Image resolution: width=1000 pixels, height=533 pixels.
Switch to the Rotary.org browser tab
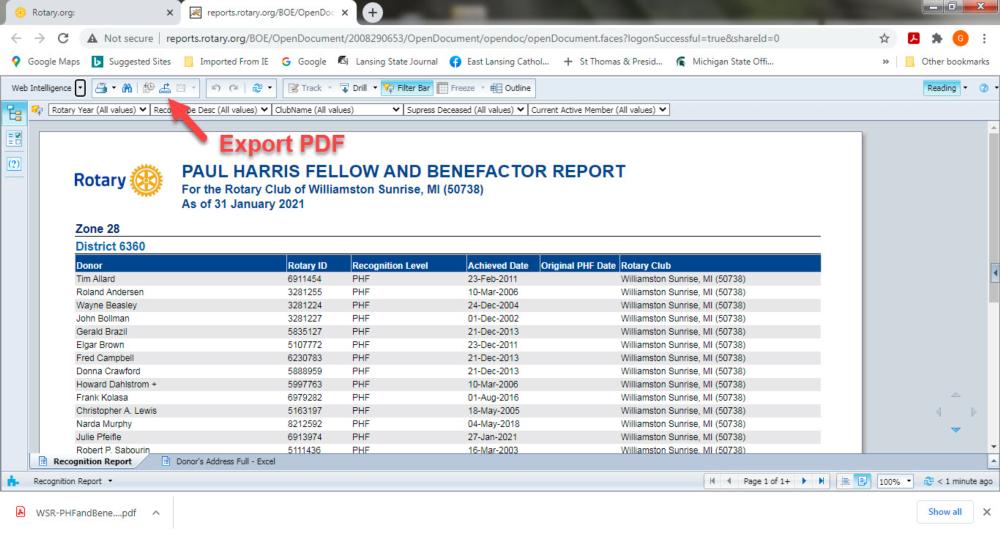[93, 12]
